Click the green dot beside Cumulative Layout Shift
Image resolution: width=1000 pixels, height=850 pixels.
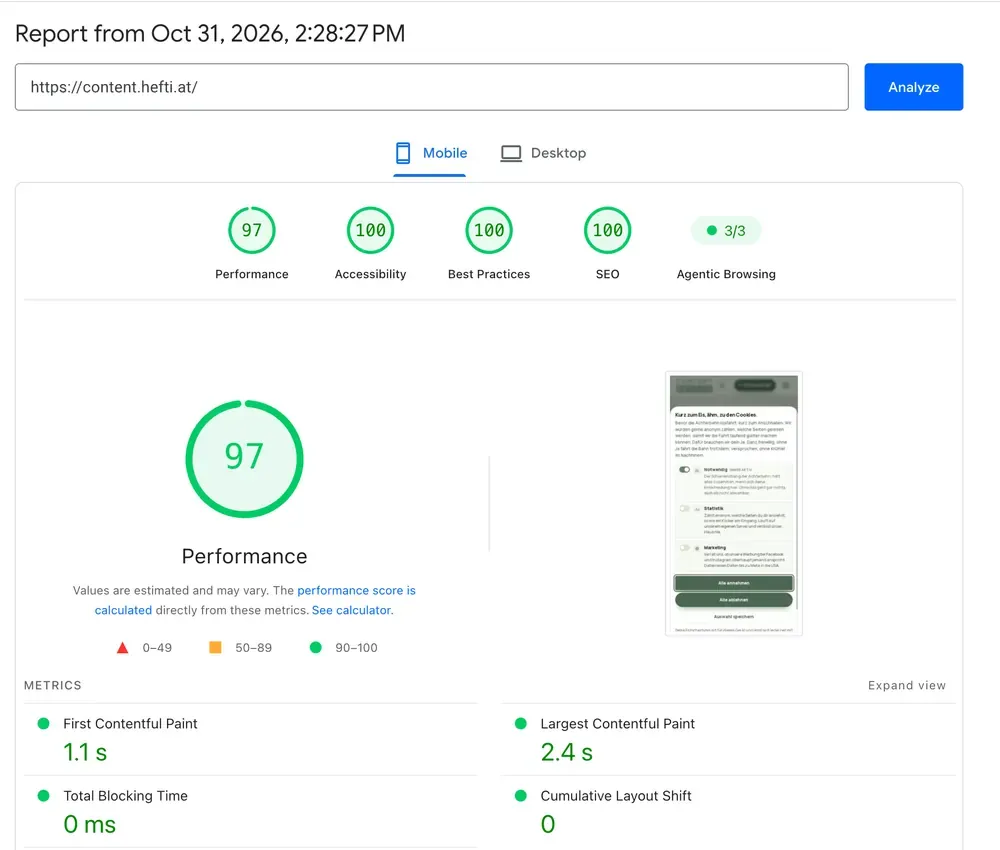click(520, 796)
